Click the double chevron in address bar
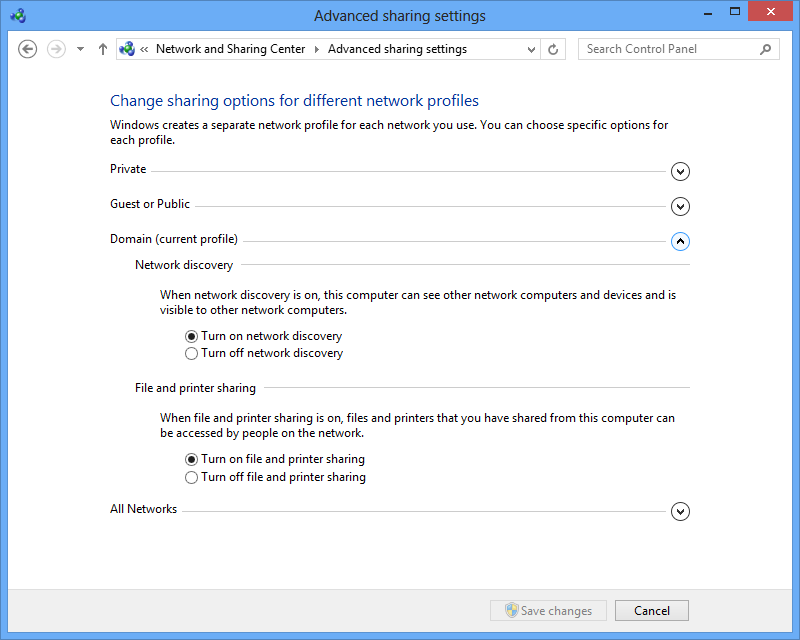The height and width of the screenshot is (640, 800). point(144,49)
